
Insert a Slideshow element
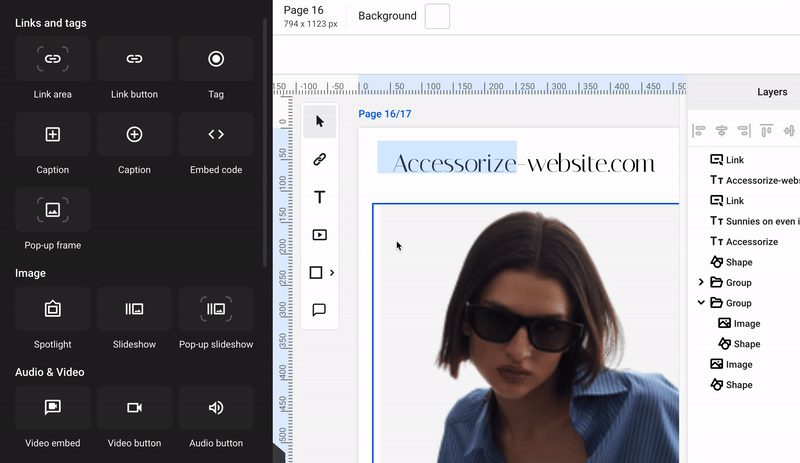[x=134, y=309]
